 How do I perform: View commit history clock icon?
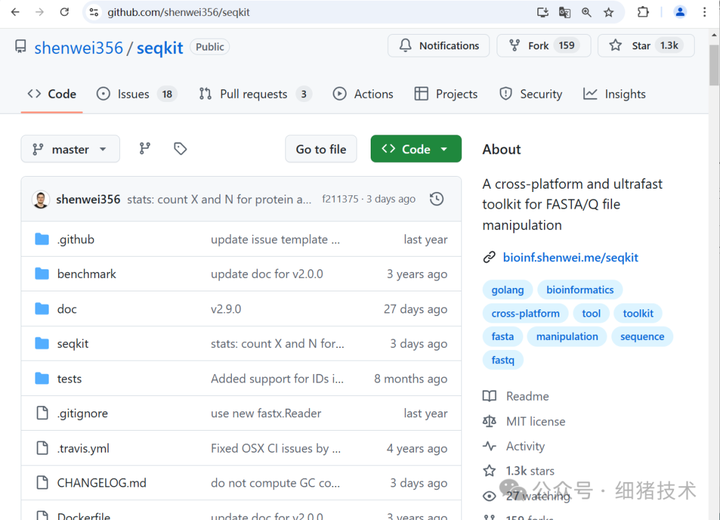coord(437,199)
